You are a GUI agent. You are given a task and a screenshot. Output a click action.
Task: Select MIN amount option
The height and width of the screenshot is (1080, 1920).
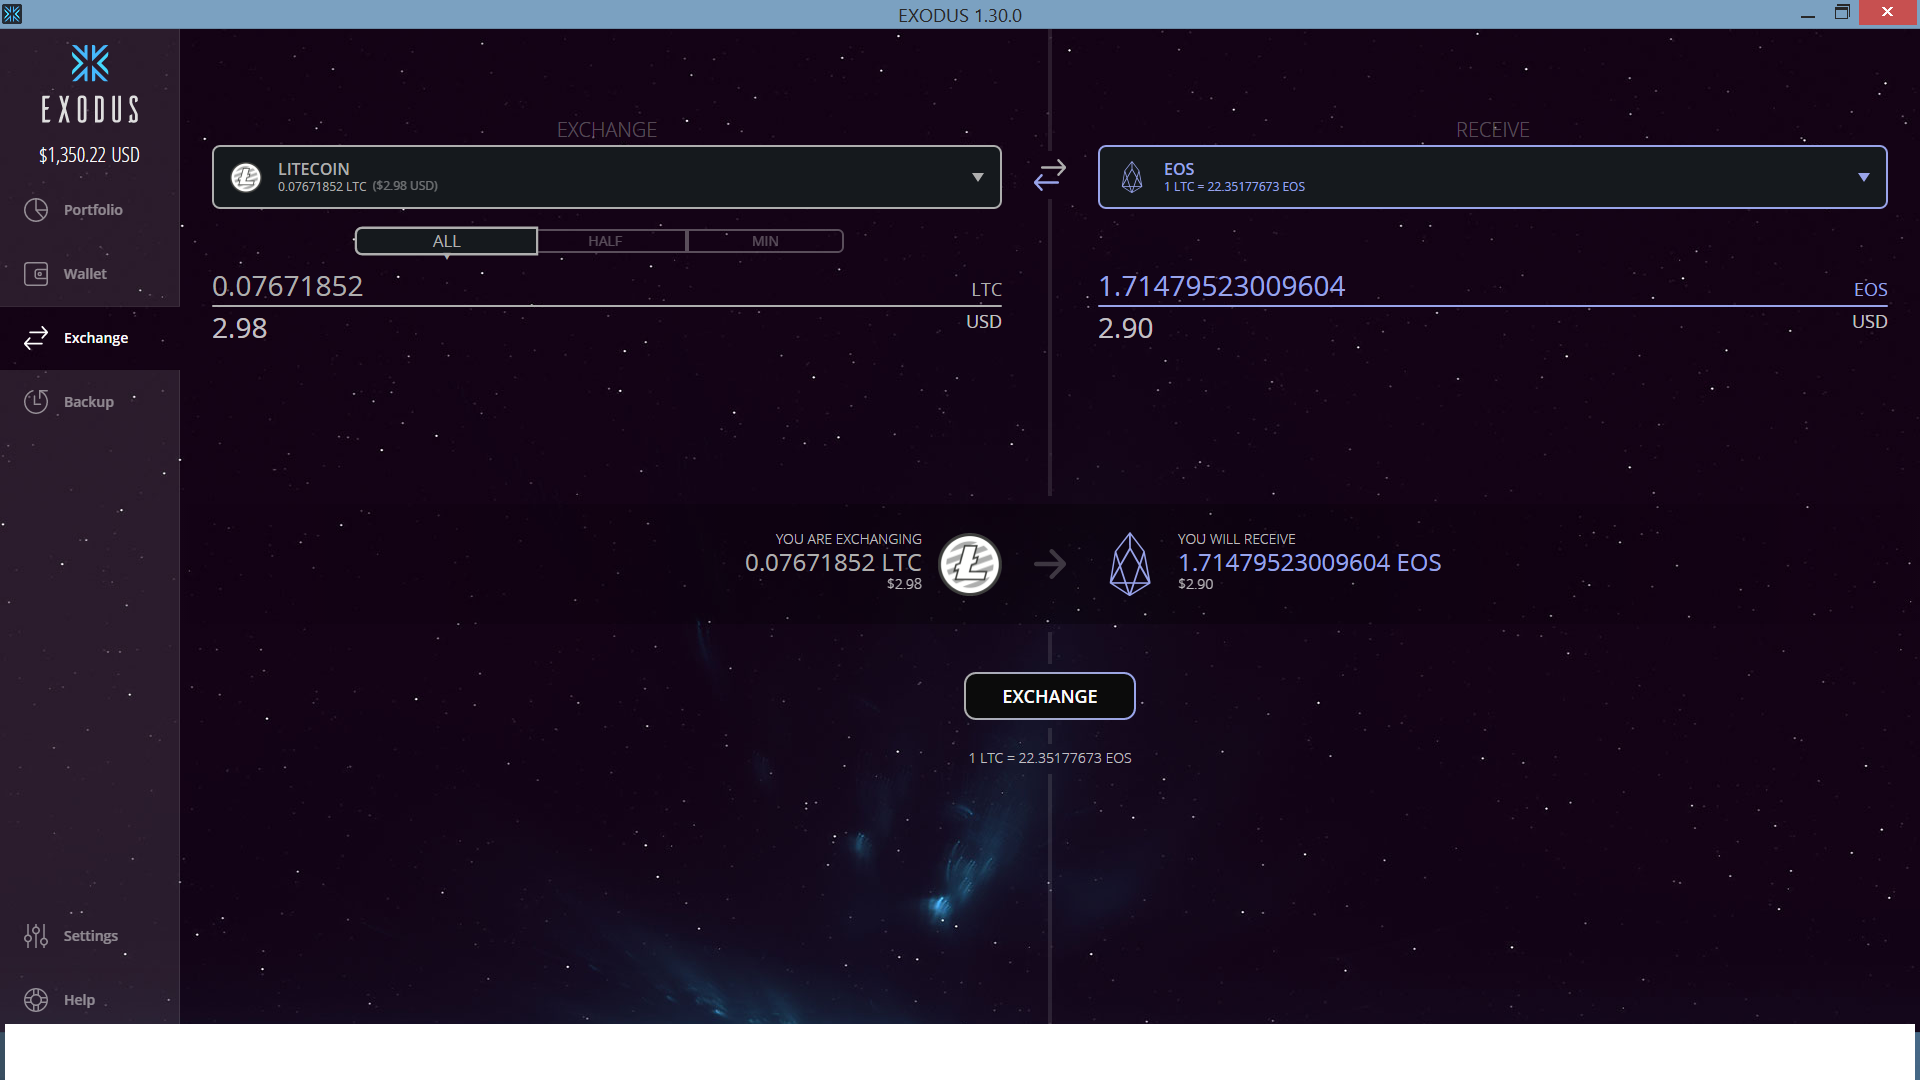click(765, 241)
